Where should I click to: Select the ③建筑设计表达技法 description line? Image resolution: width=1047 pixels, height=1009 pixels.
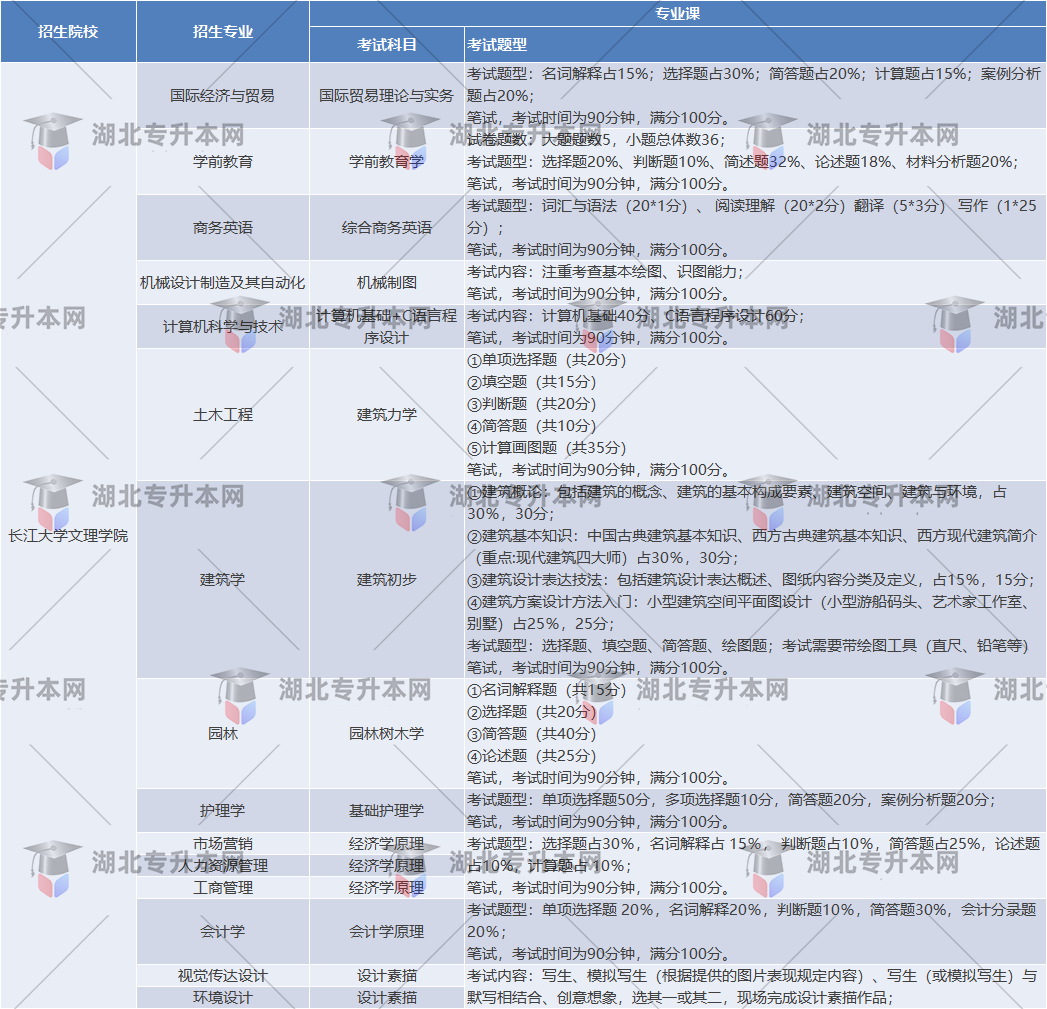[751, 580]
